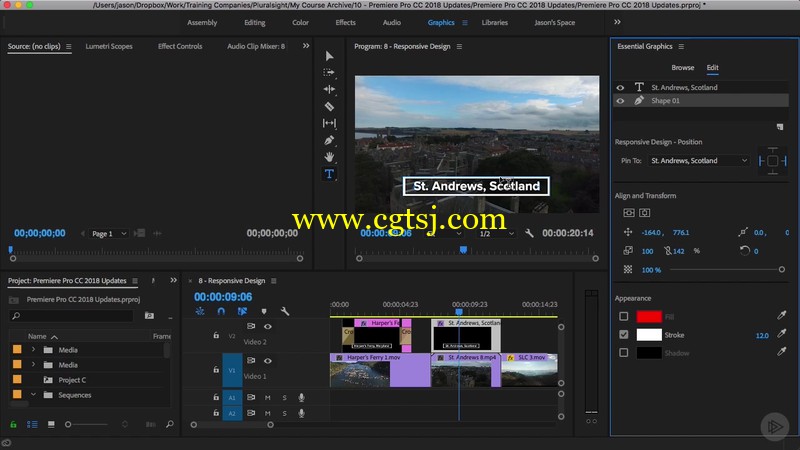Open Program monitor settings wrench
The height and width of the screenshot is (450, 800).
(x=529, y=233)
